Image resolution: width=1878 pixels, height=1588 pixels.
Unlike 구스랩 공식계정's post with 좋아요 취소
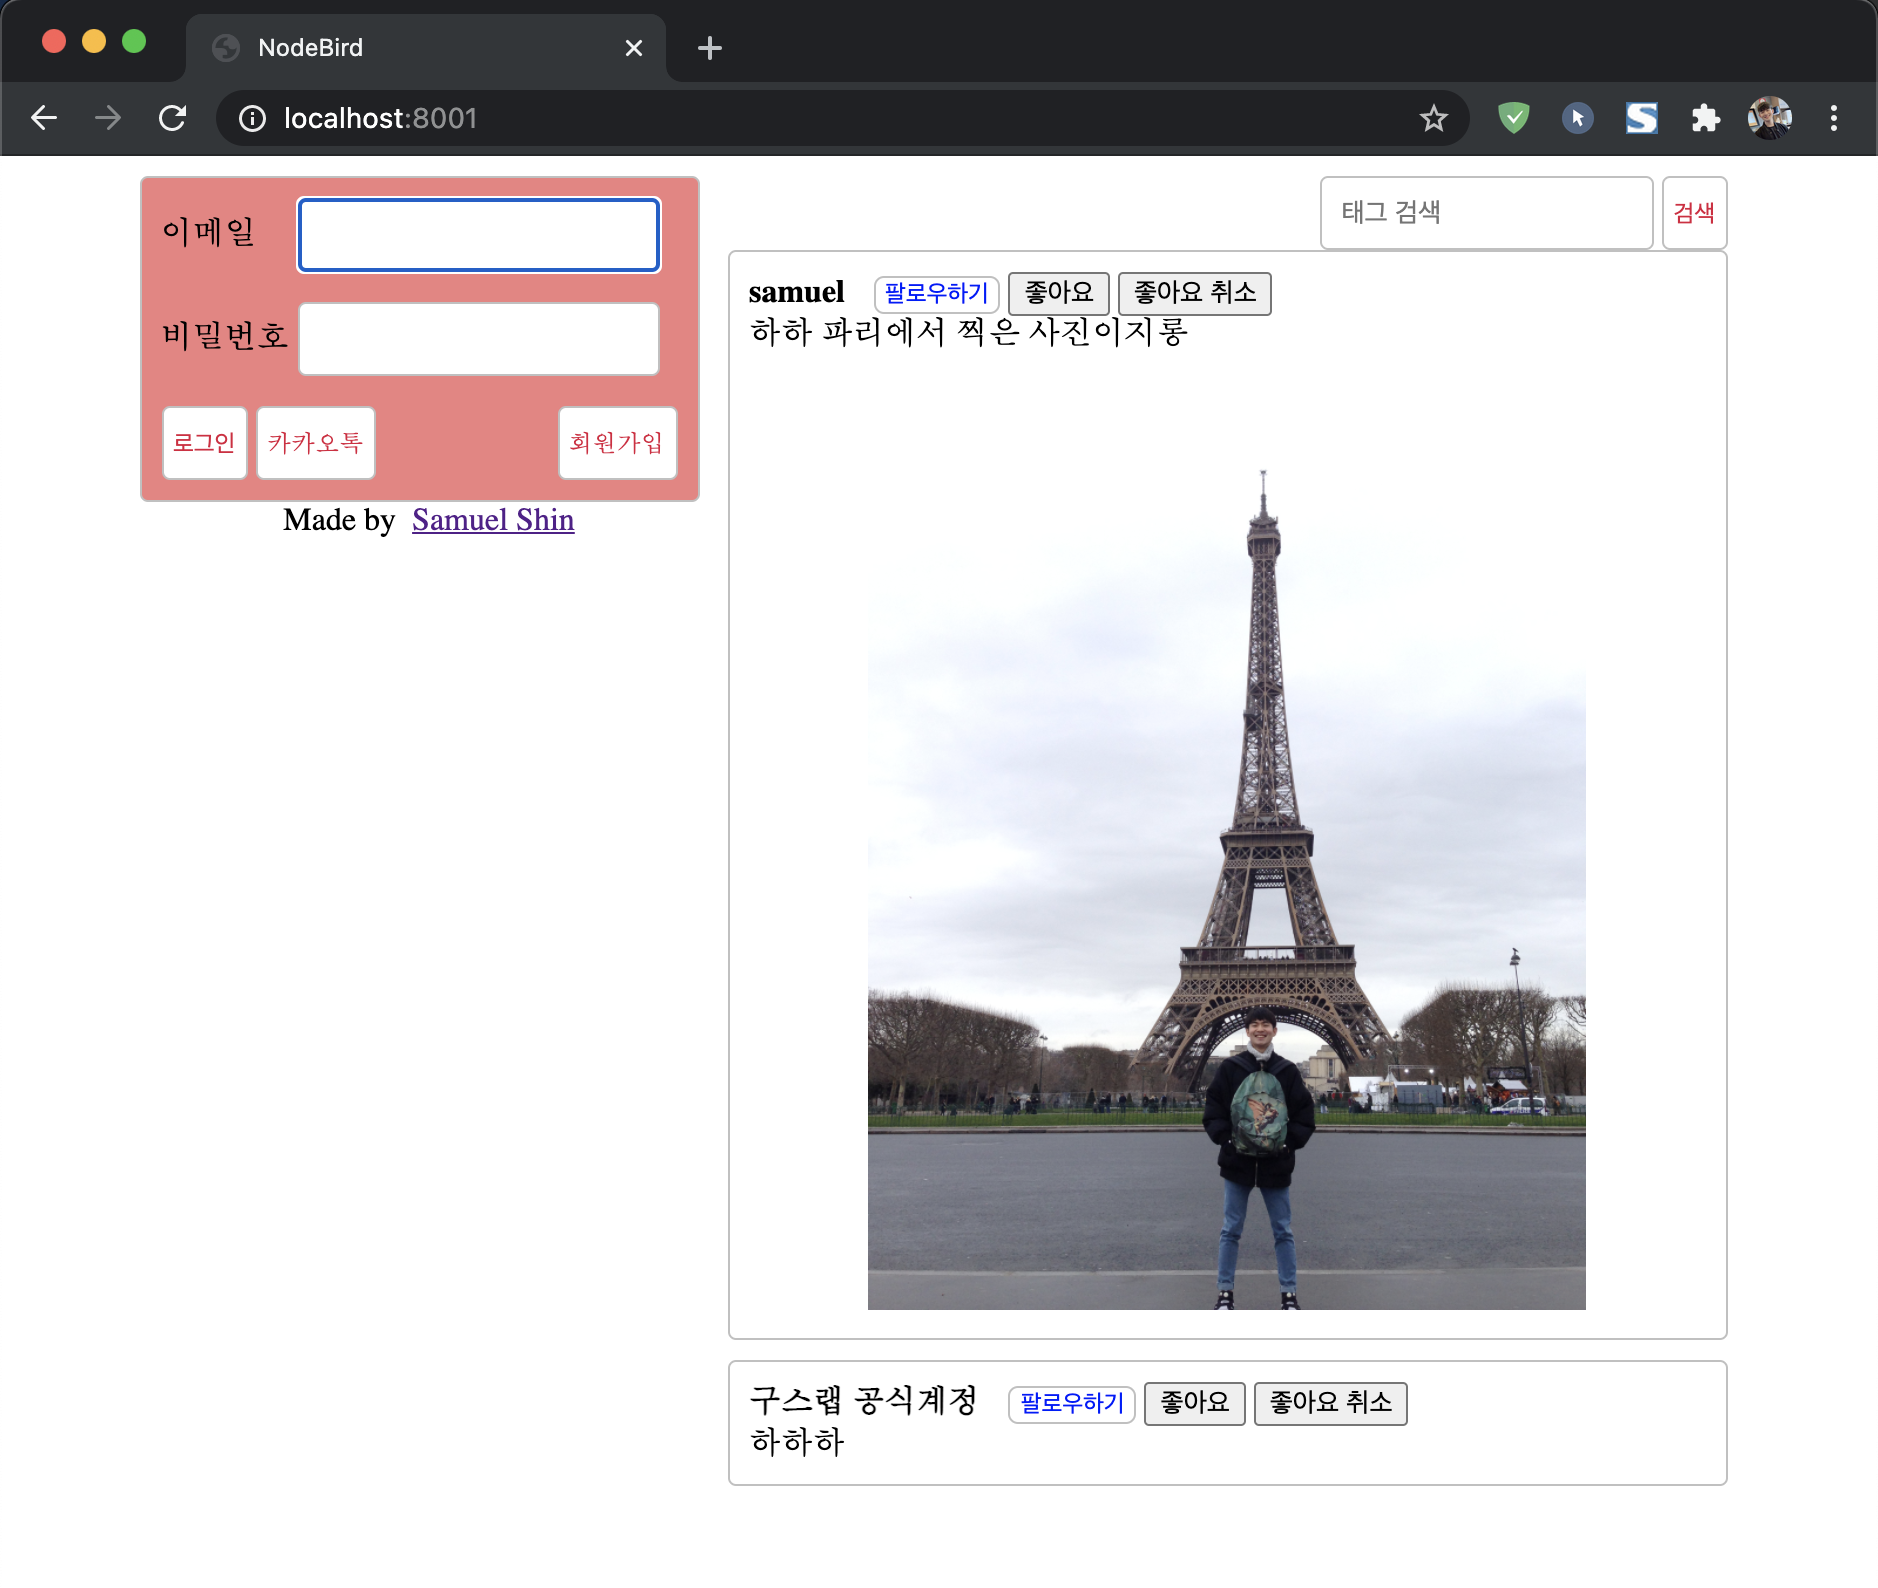coord(1331,1403)
